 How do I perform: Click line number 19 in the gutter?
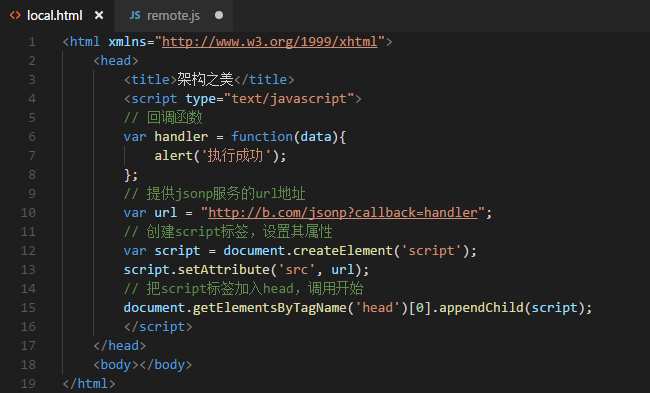point(28,383)
